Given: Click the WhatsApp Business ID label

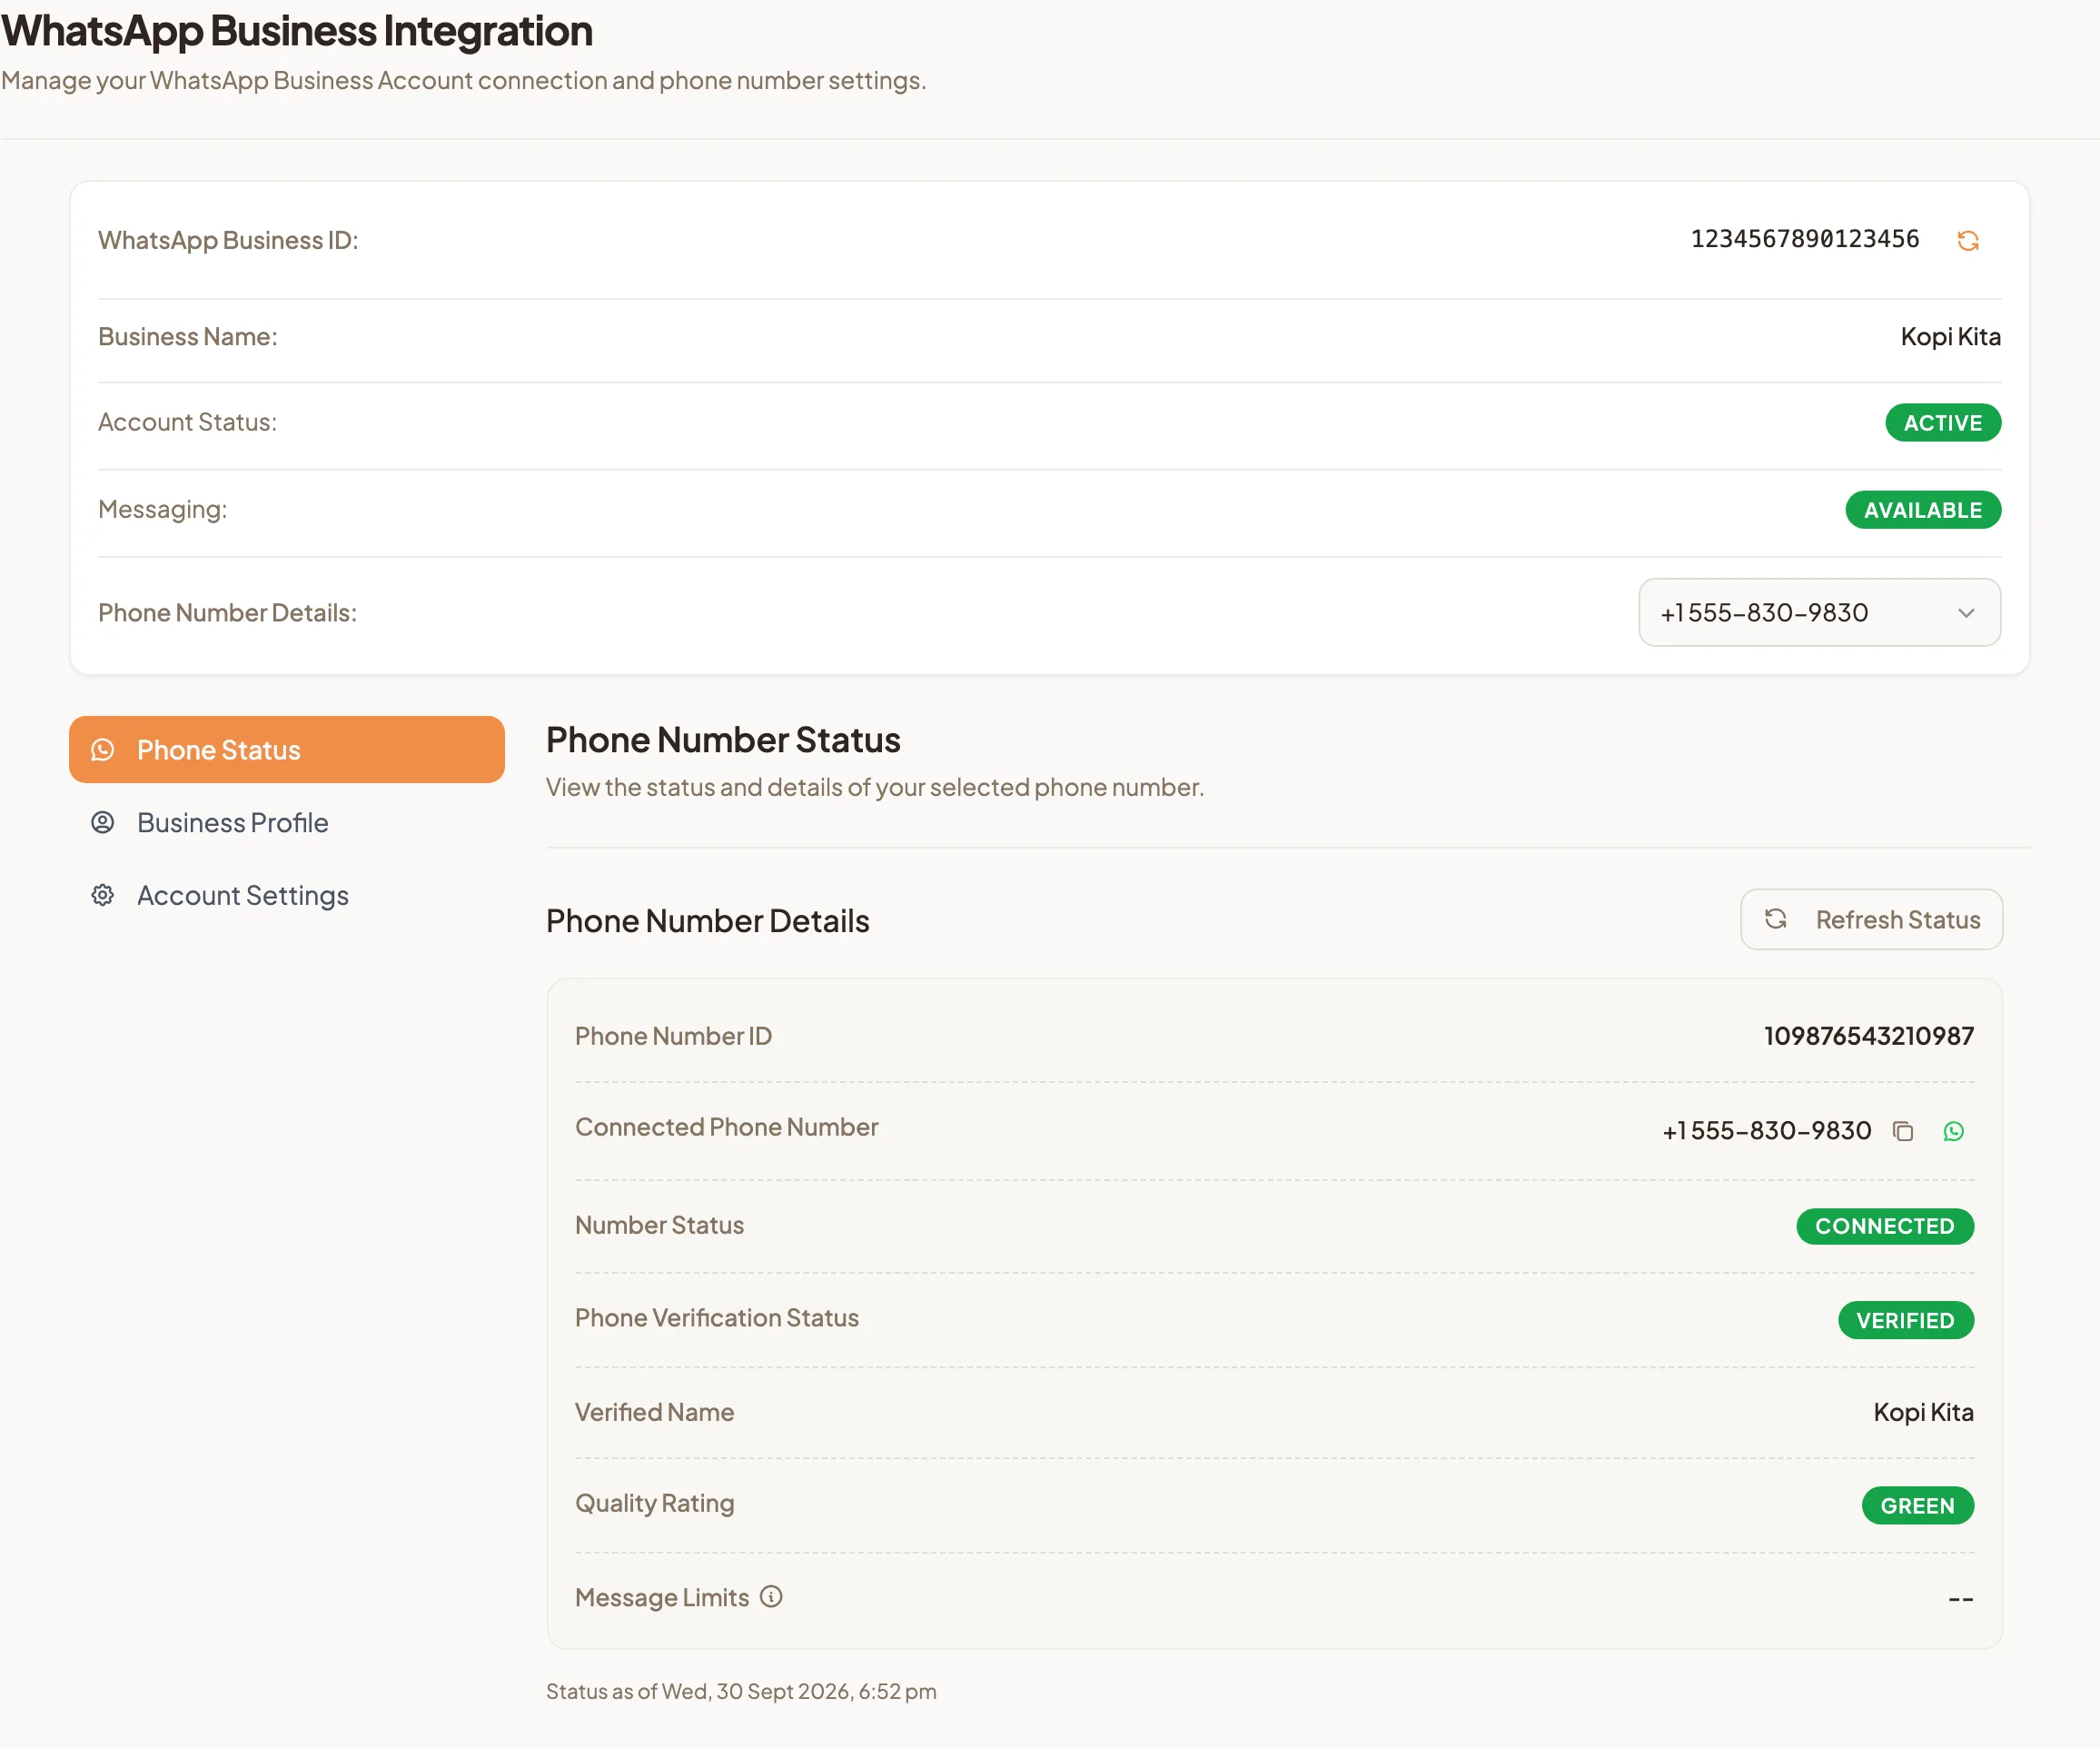Looking at the screenshot, I should (x=228, y=240).
